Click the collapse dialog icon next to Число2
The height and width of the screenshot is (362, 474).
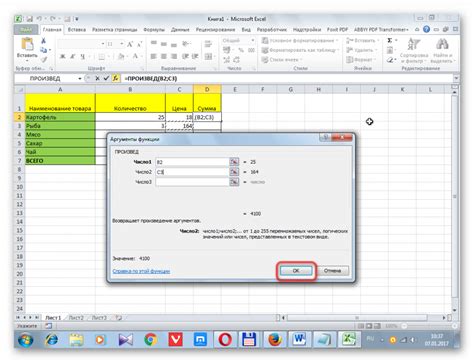click(x=234, y=172)
